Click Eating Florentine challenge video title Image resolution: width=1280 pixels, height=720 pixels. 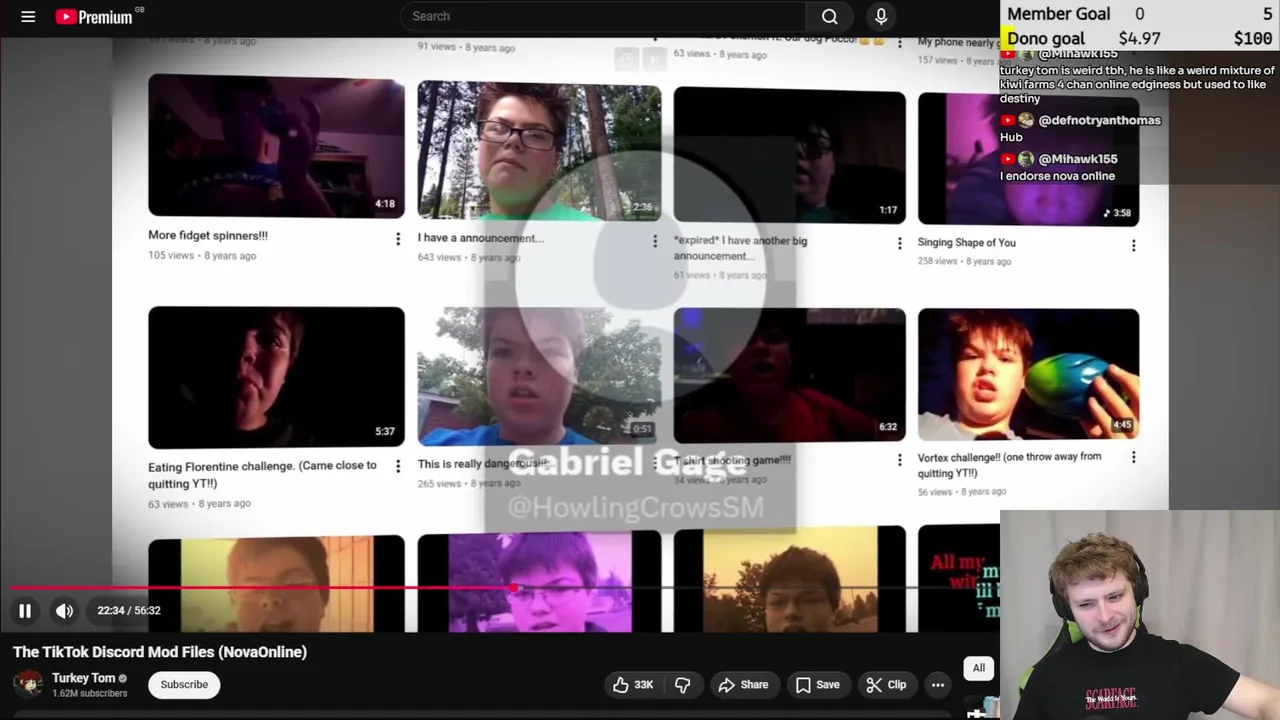pos(262,473)
